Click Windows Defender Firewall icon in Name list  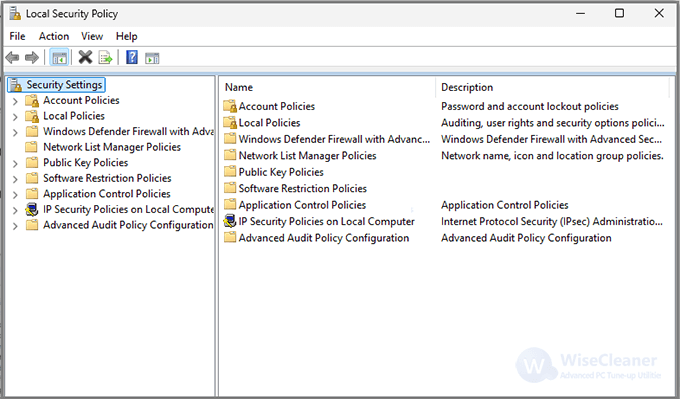point(230,139)
